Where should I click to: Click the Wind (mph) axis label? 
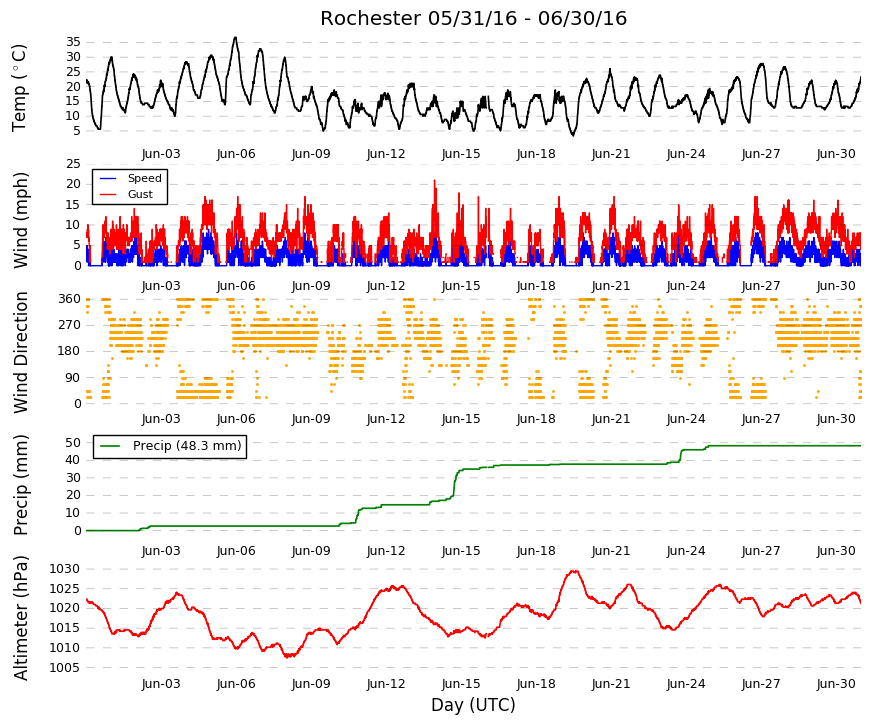[19, 220]
